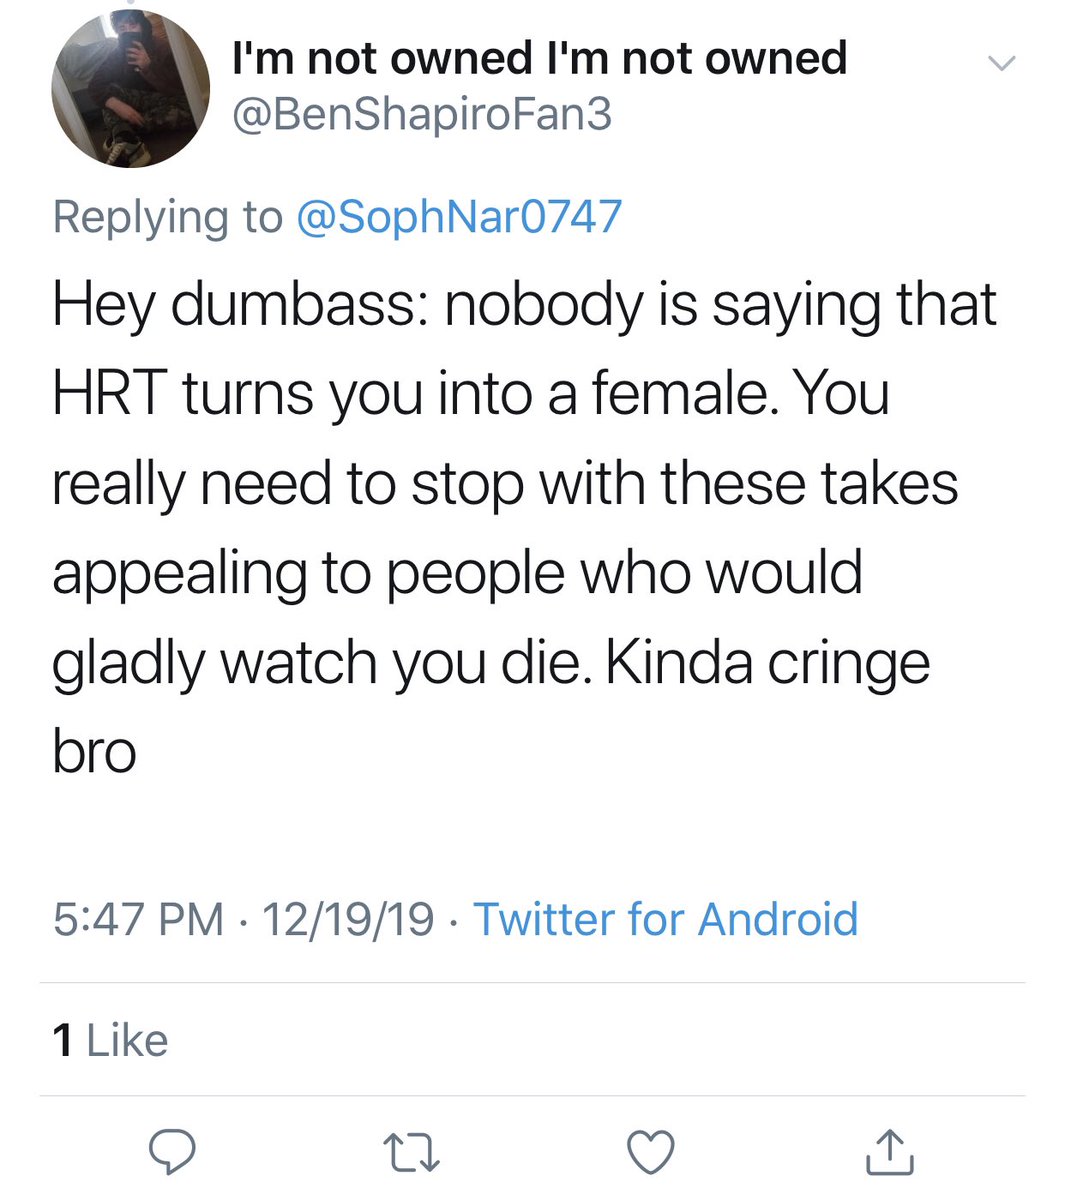Image resolution: width=1065 pixels, height=1200 pixels.
Task: Click the final word bro in the tweet
Action: [94, 752]
